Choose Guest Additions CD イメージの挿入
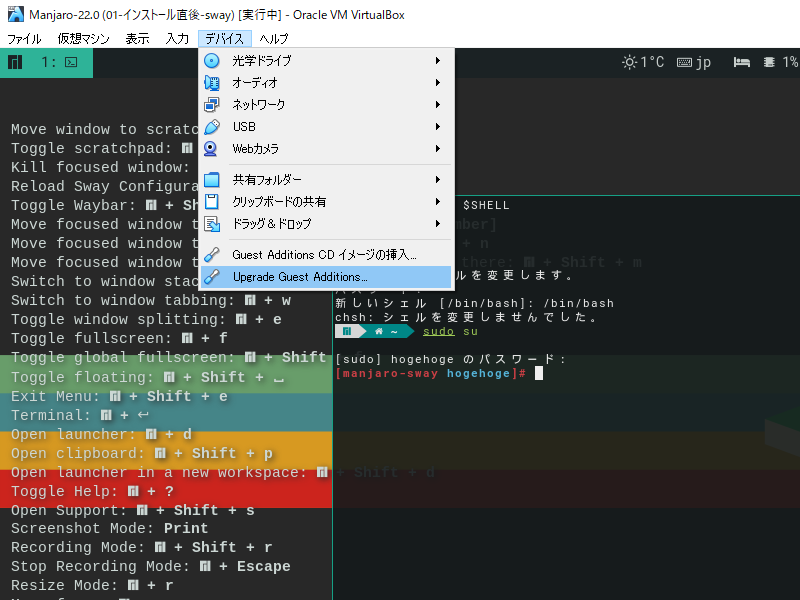 point(326,254)
